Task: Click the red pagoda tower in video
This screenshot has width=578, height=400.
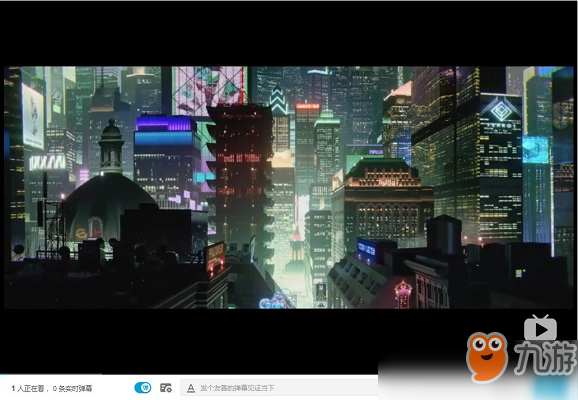Action: 241,173
